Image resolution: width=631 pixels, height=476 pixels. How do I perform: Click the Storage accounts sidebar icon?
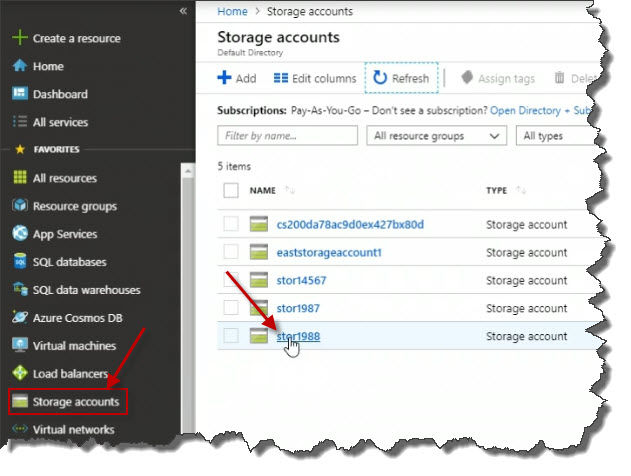pos(20,401)
